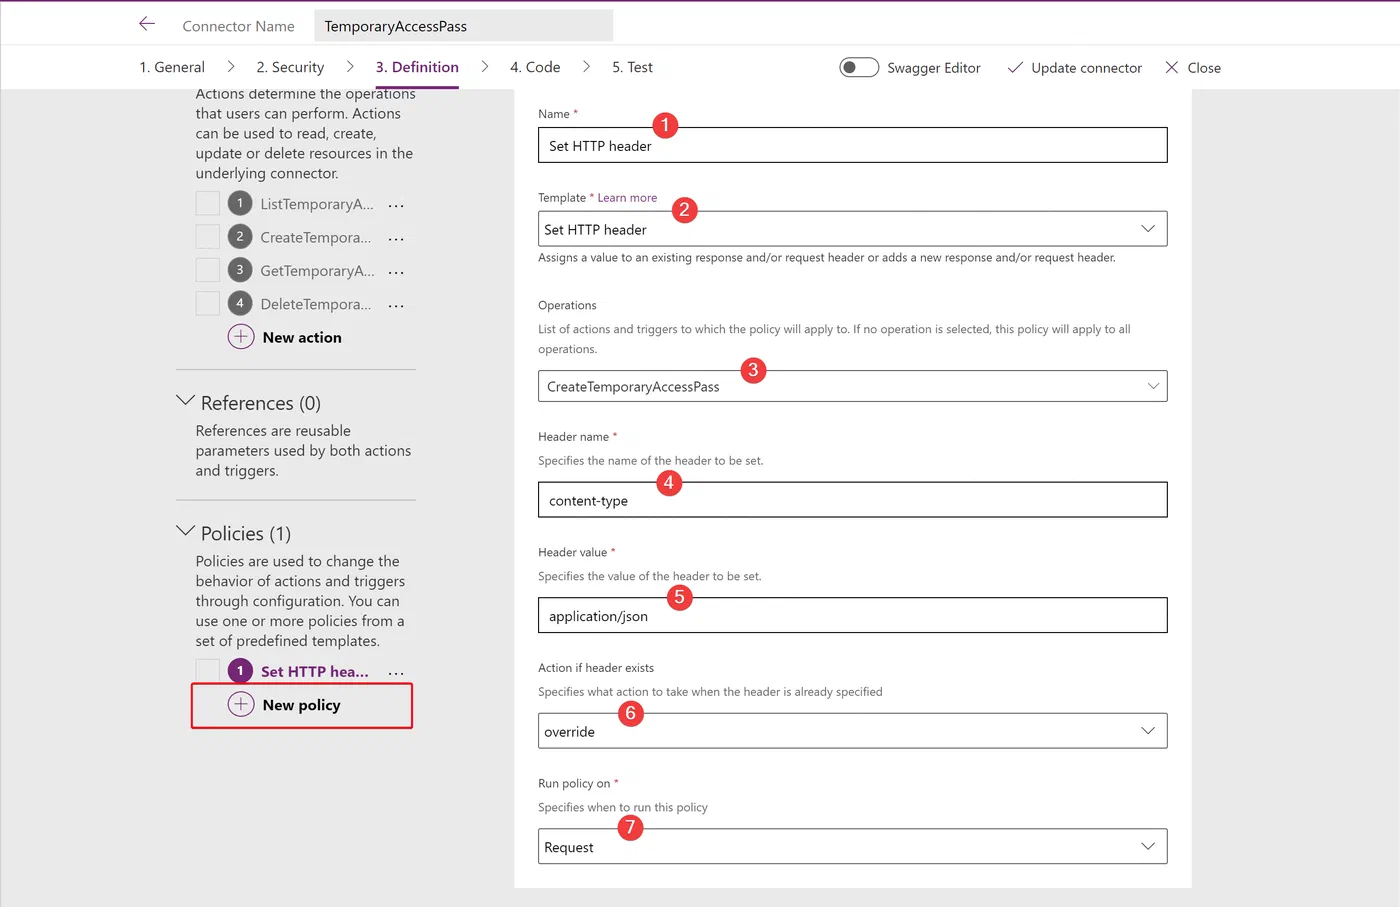The image size is (1400, 907).
Task: Open more options for ListTemporaryA... action
Action: [x=396, y=205]
